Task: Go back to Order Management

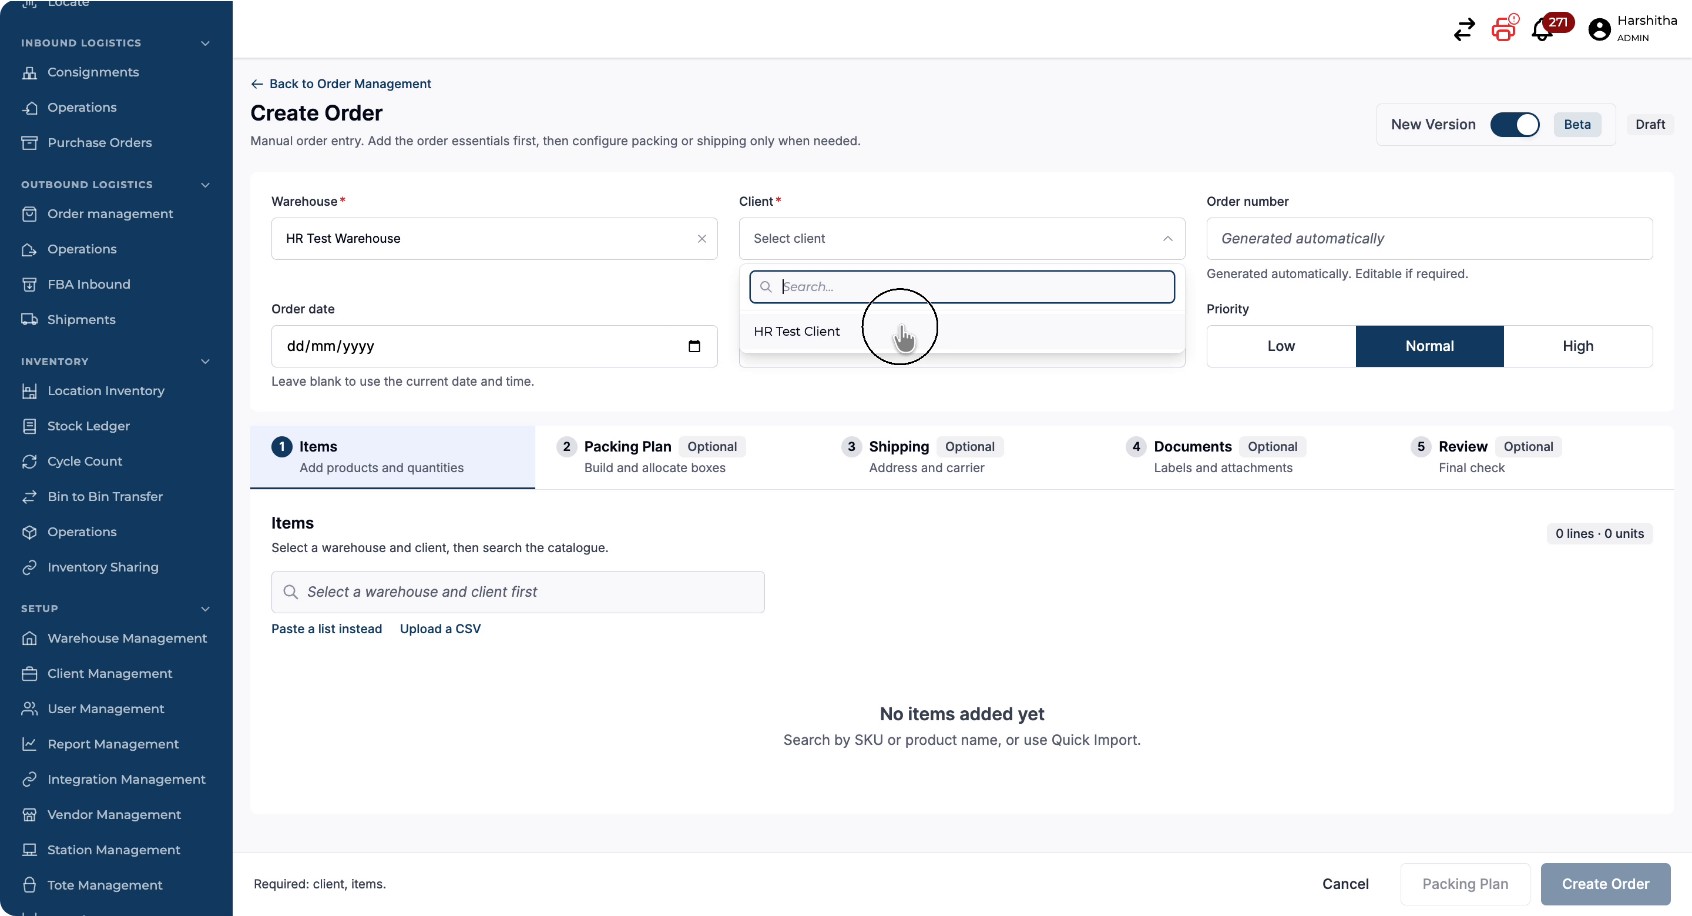Action: pyautogui.click(x=341, y=84)
